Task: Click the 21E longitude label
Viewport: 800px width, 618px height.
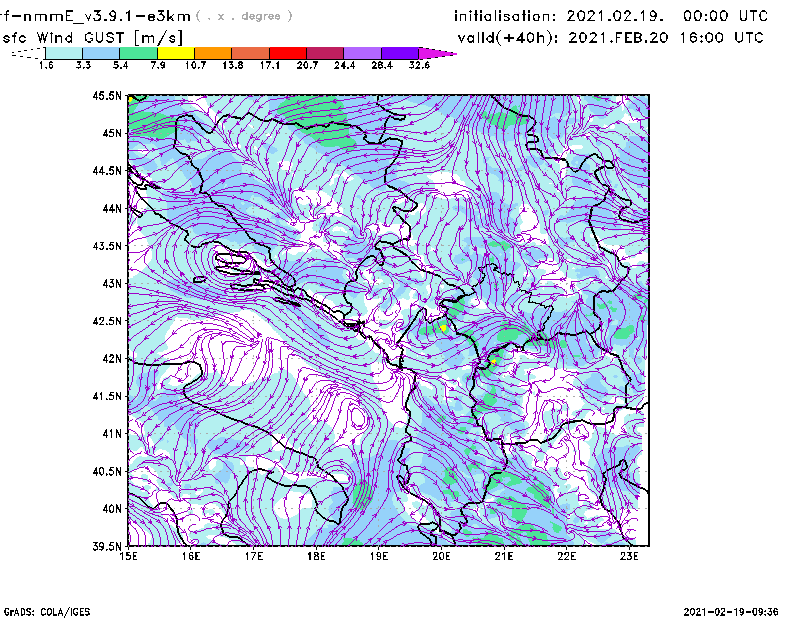Action: (504, 556)
